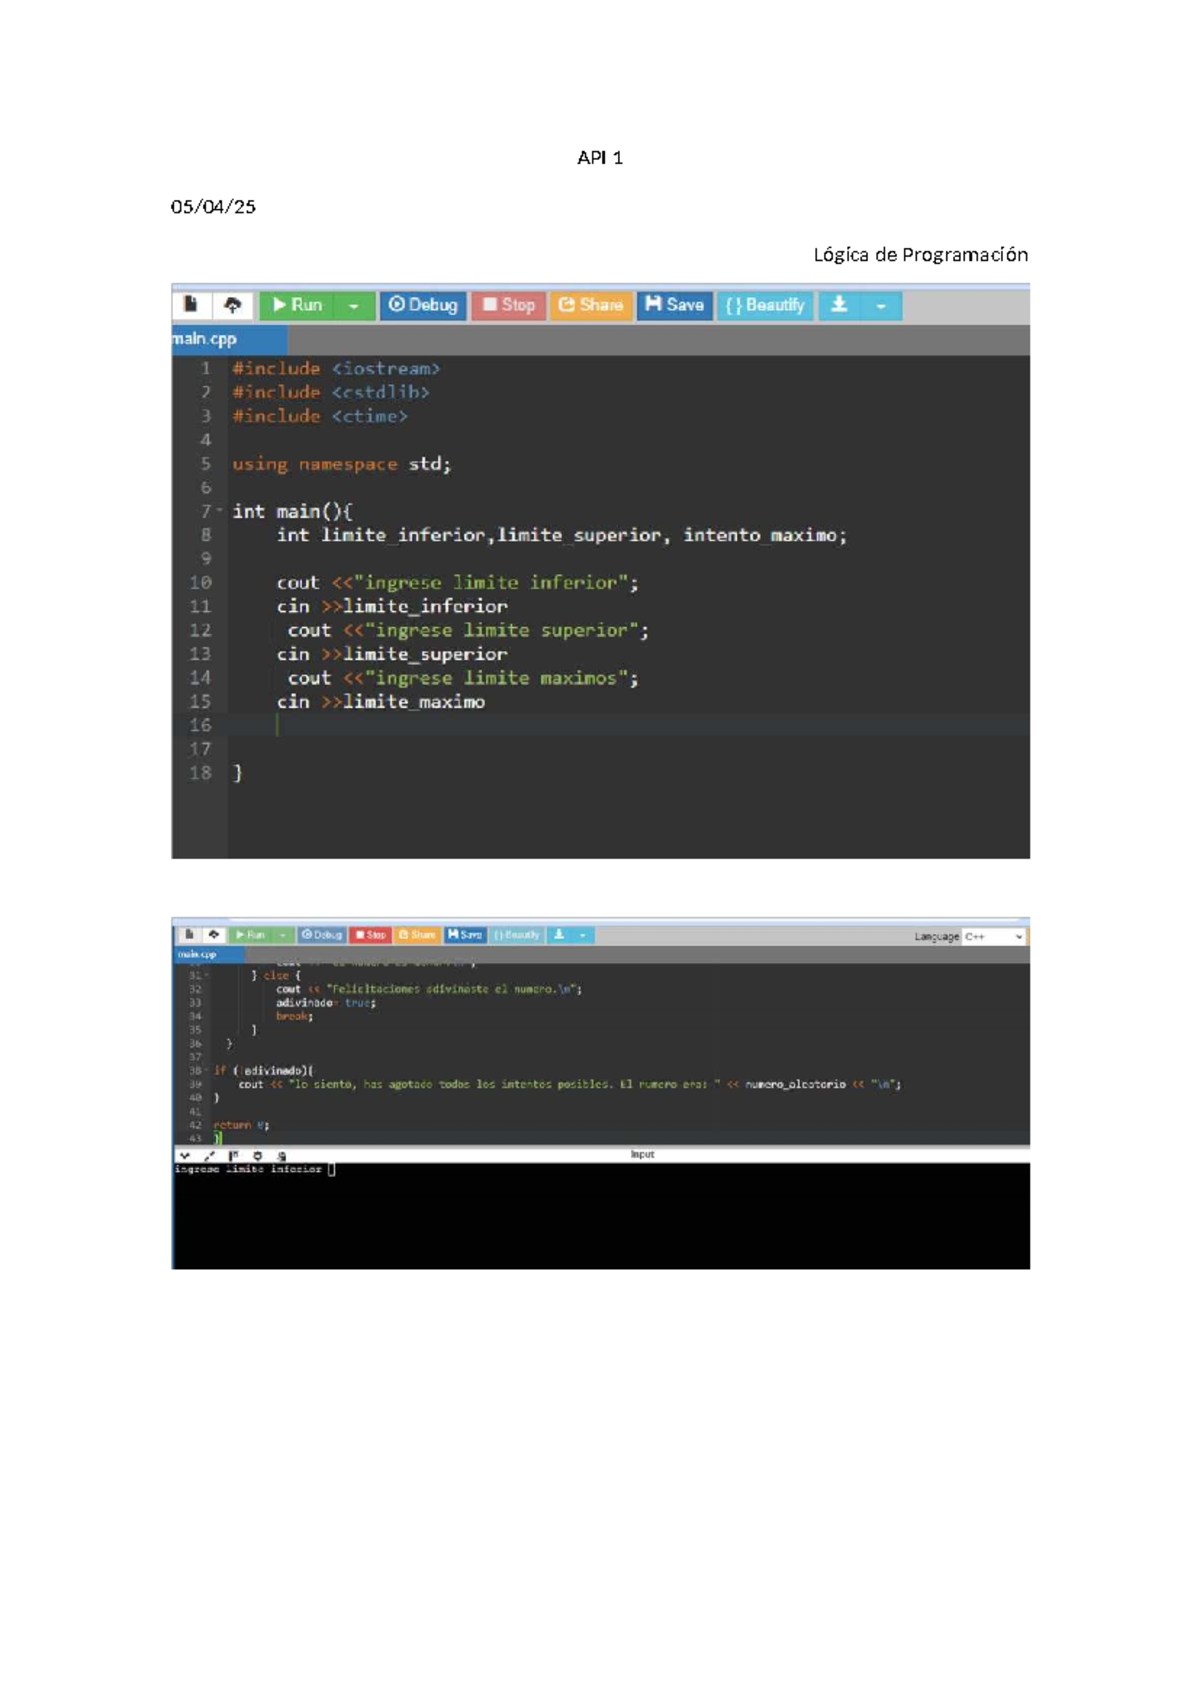Click the console settings gear icon
The width and height of the screenshot is (1200, 1696).
(x=257, y=1156)
